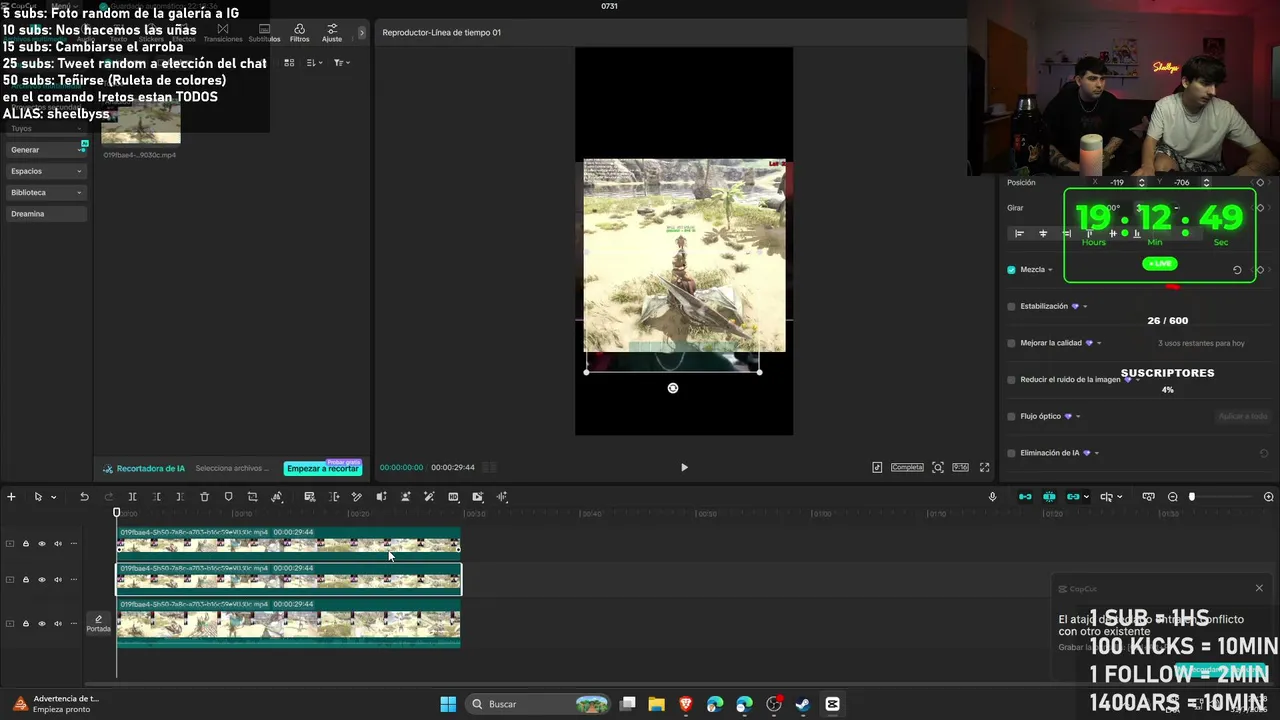Expand the Mezcla options arrow

[x=1050, y=270]
